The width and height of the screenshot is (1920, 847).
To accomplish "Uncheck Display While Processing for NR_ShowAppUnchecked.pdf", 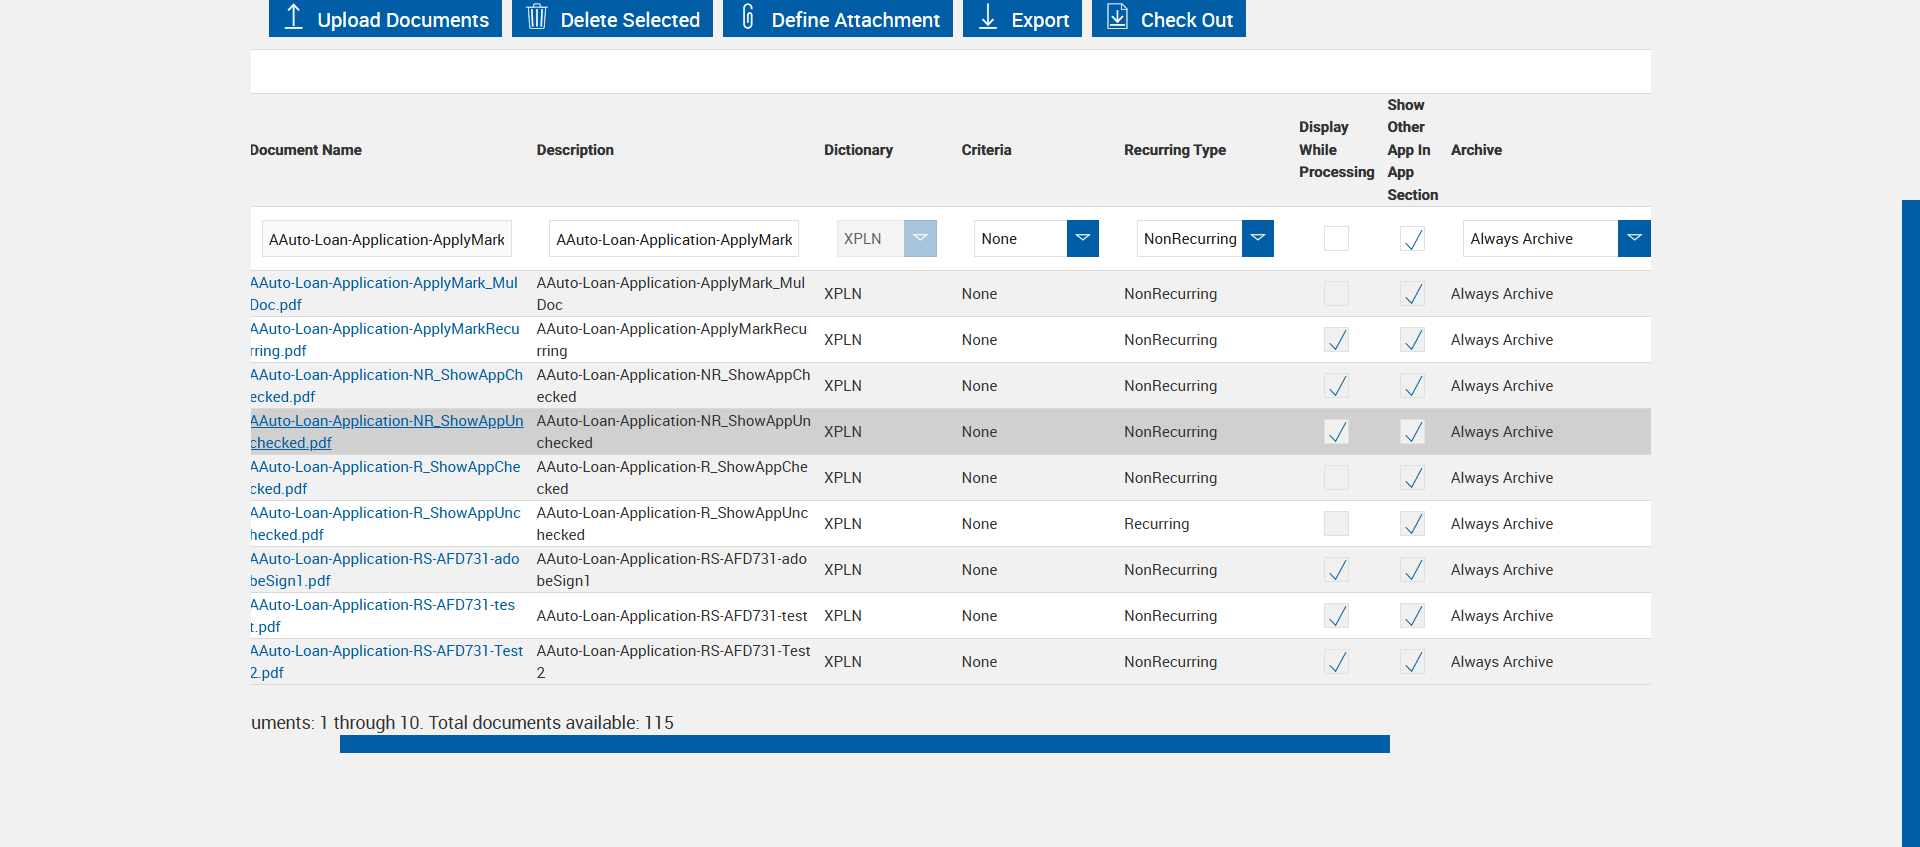I will 1336,432.
